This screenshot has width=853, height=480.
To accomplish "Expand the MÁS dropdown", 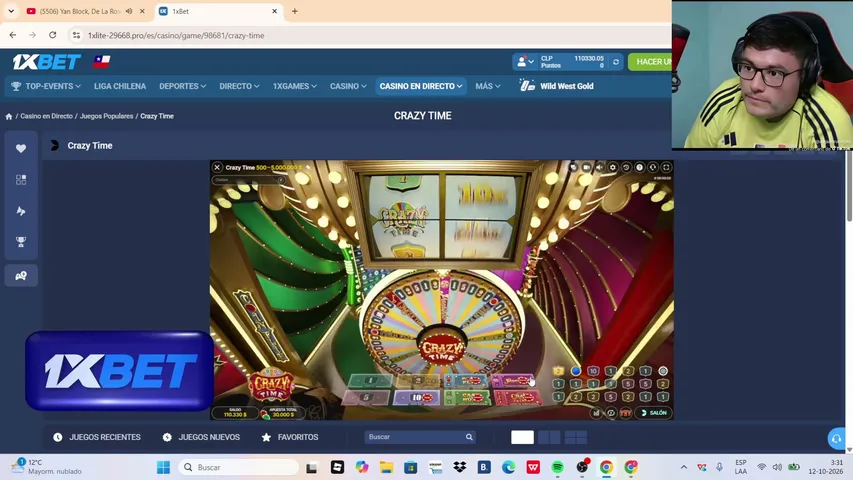I will pyautogui.click(x=487, y=86).
